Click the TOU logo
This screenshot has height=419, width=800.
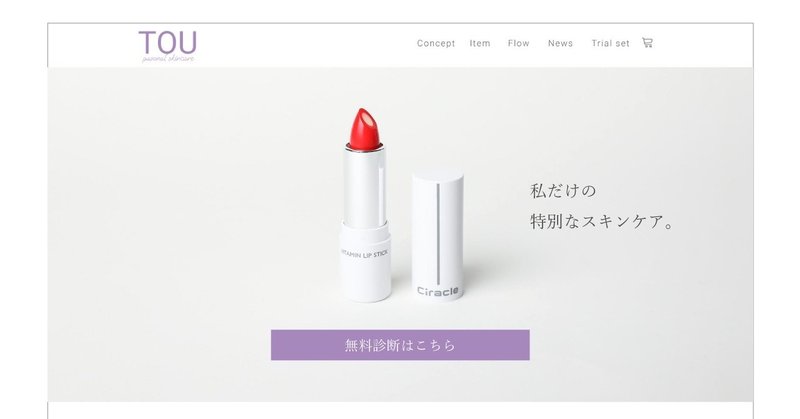pos(167,43)
